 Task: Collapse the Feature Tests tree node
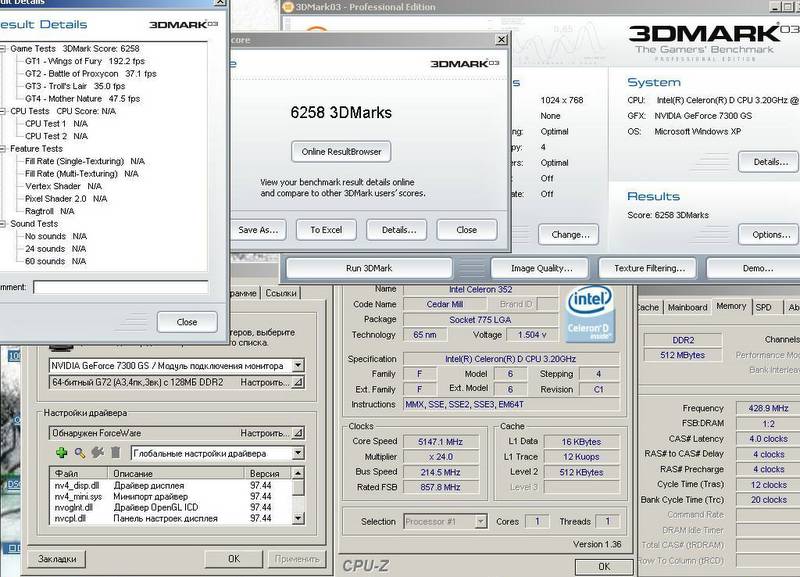point(3,148)
